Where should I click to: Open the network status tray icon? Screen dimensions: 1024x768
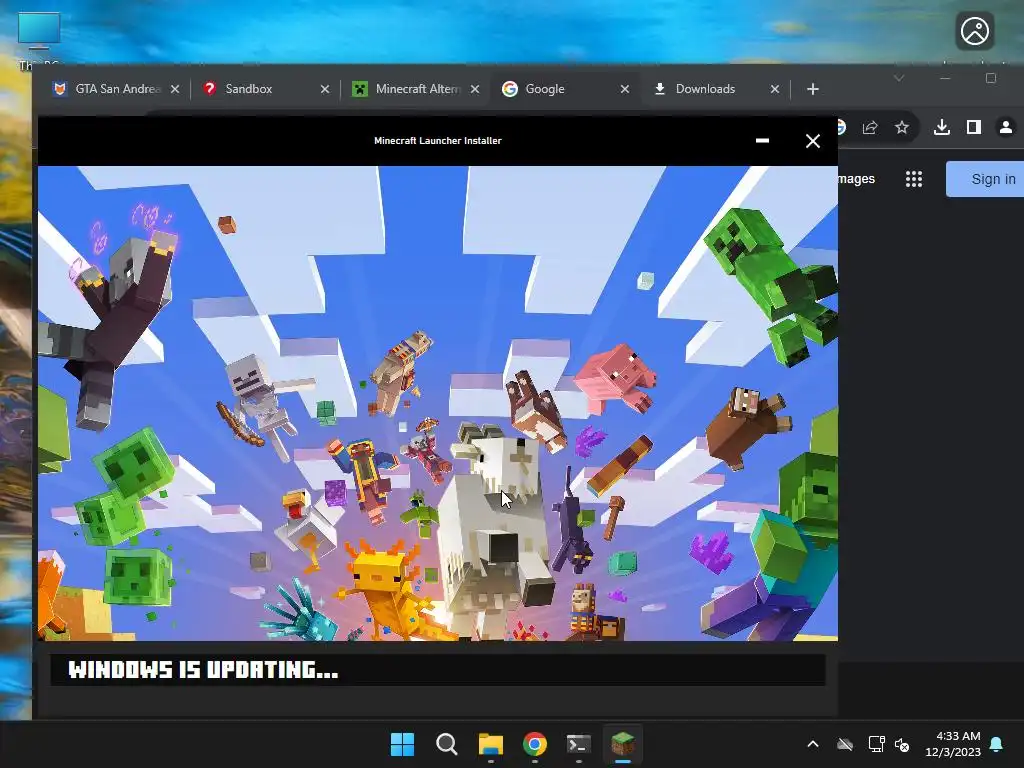(x=876, y=744)
